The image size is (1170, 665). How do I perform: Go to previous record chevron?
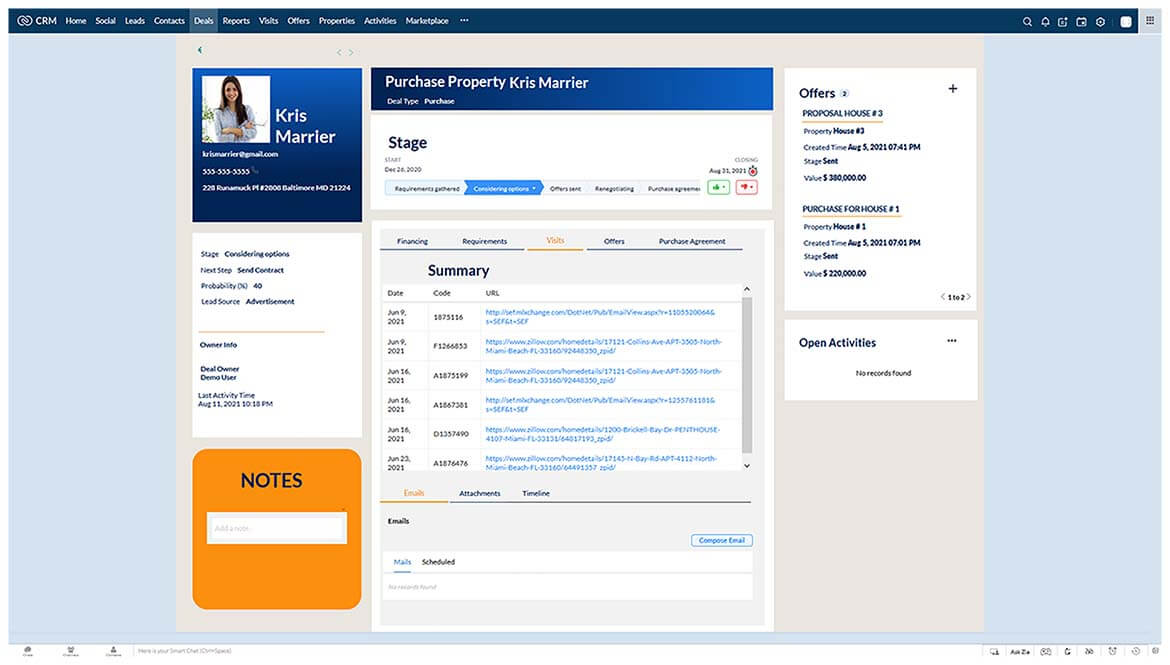(x=339, y=52)
